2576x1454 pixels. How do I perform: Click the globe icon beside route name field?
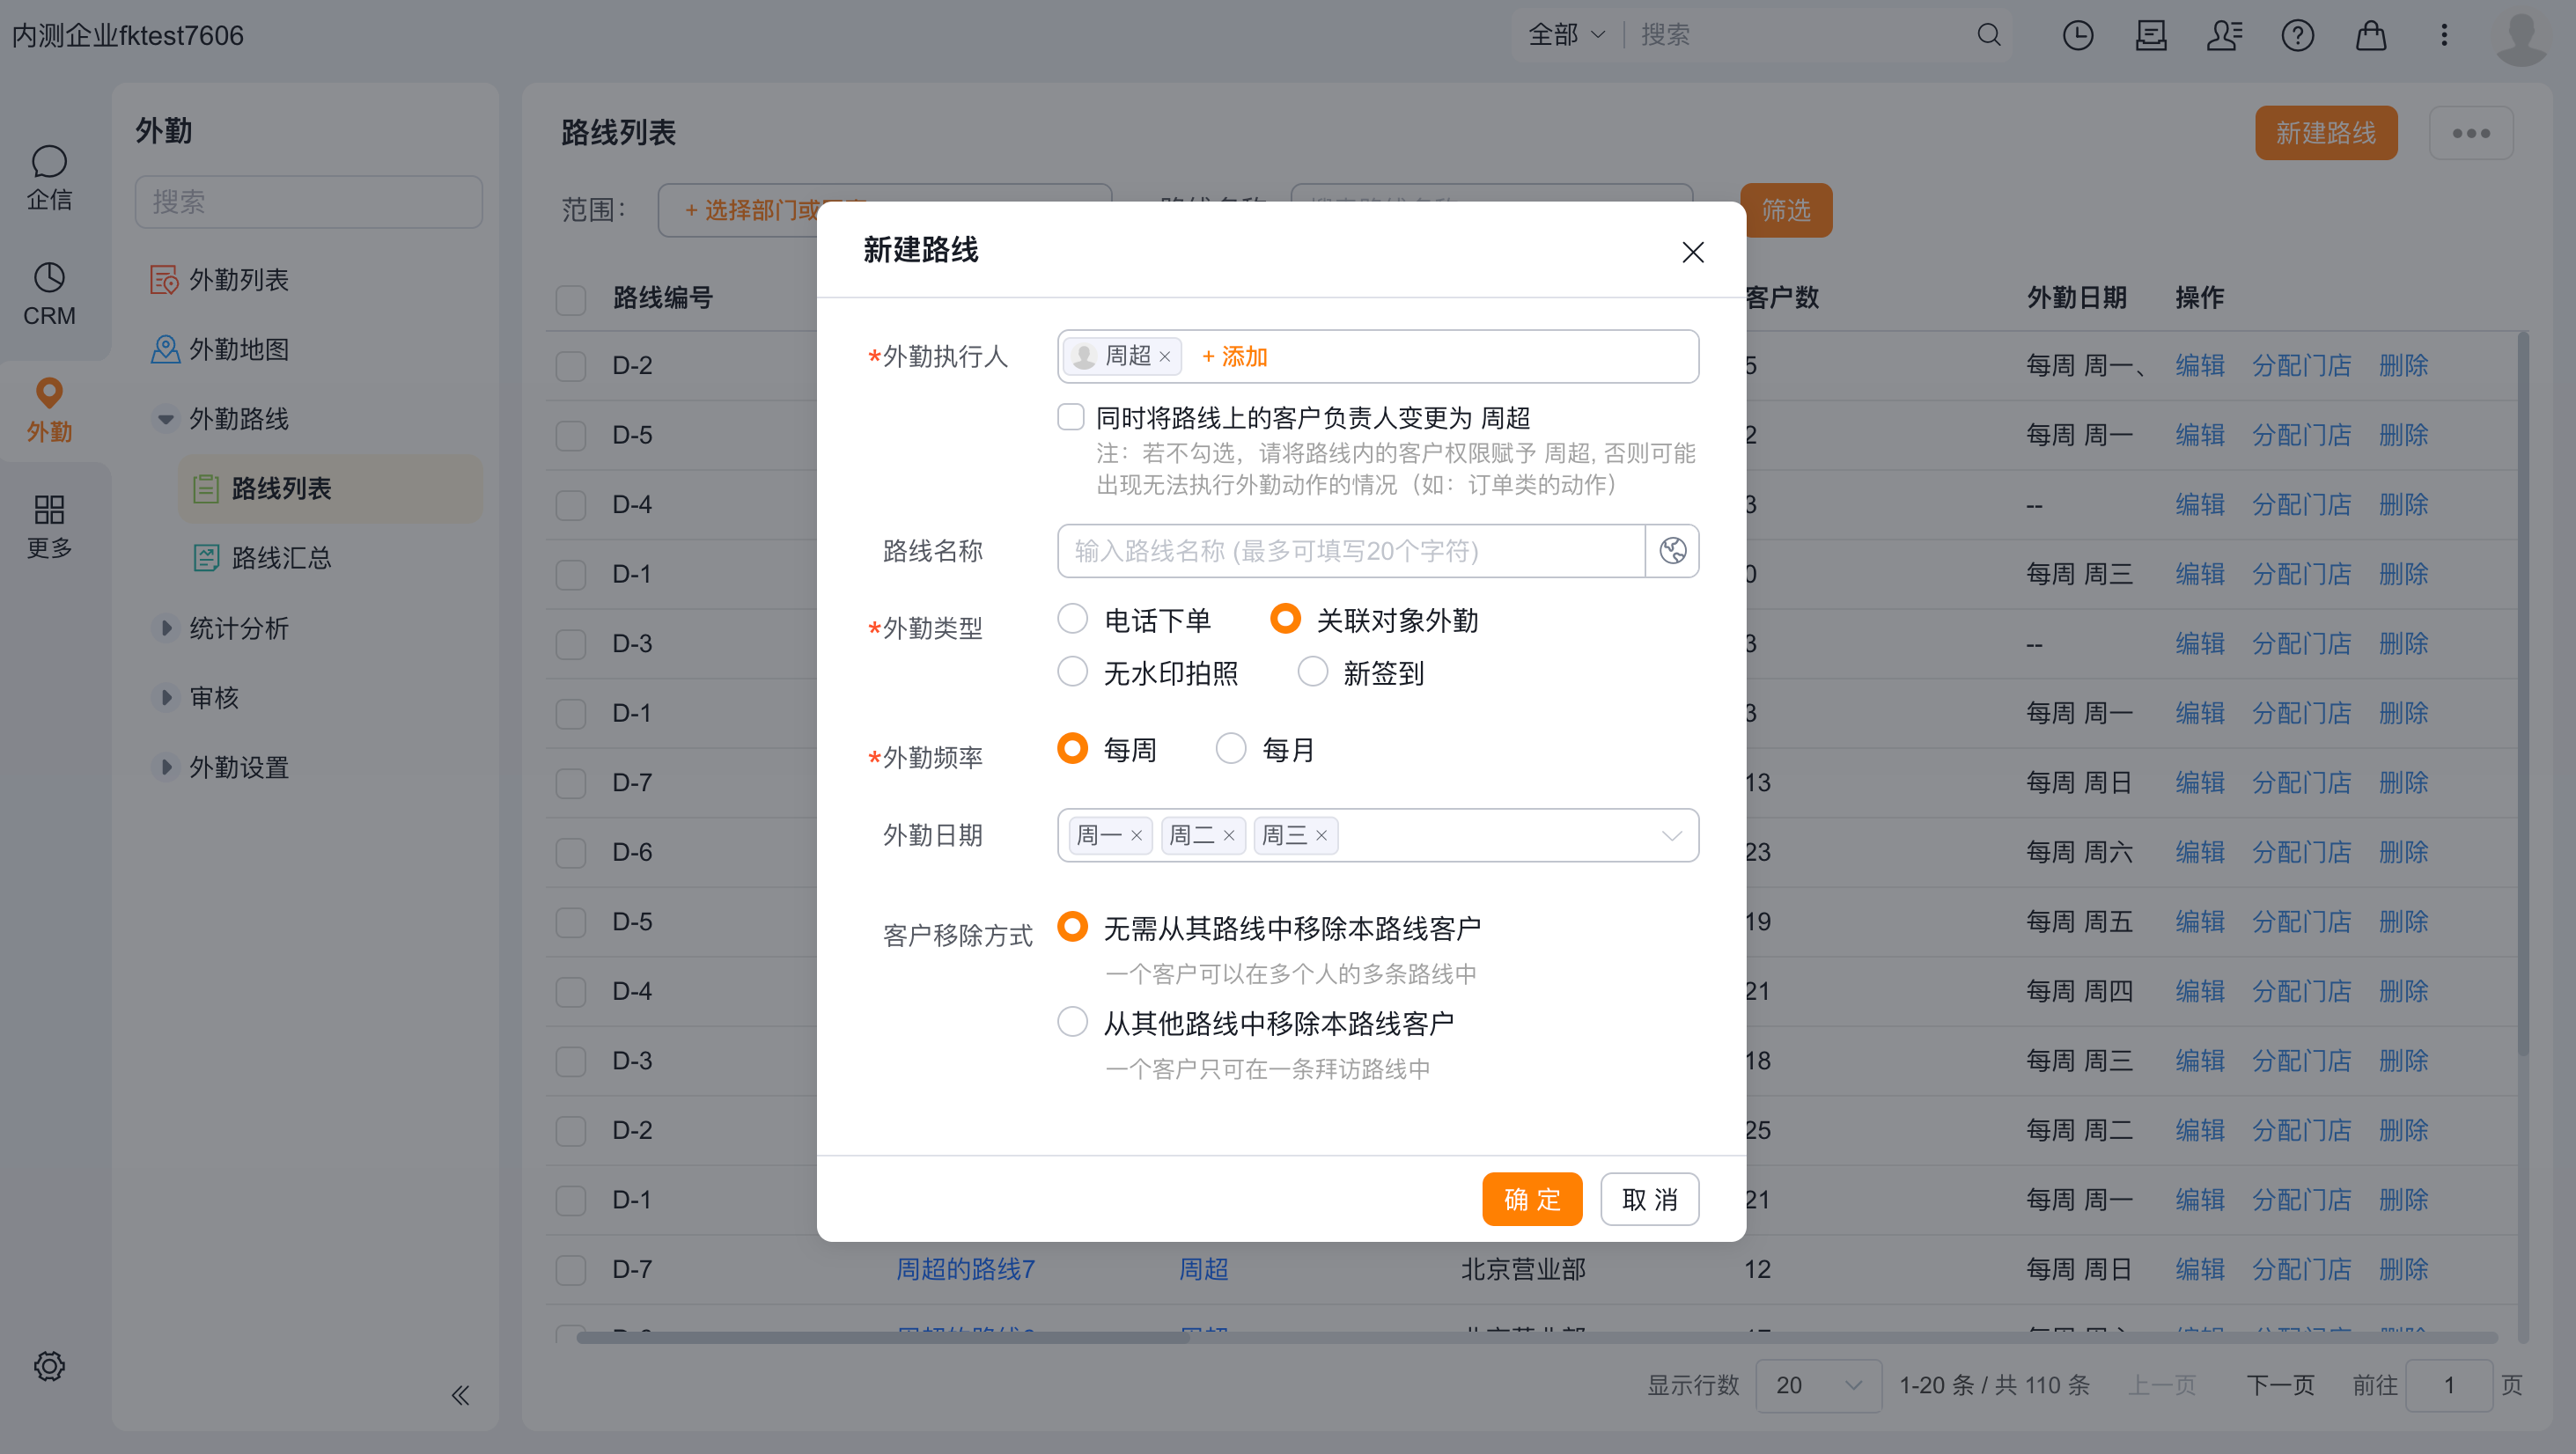point(1673,550)
